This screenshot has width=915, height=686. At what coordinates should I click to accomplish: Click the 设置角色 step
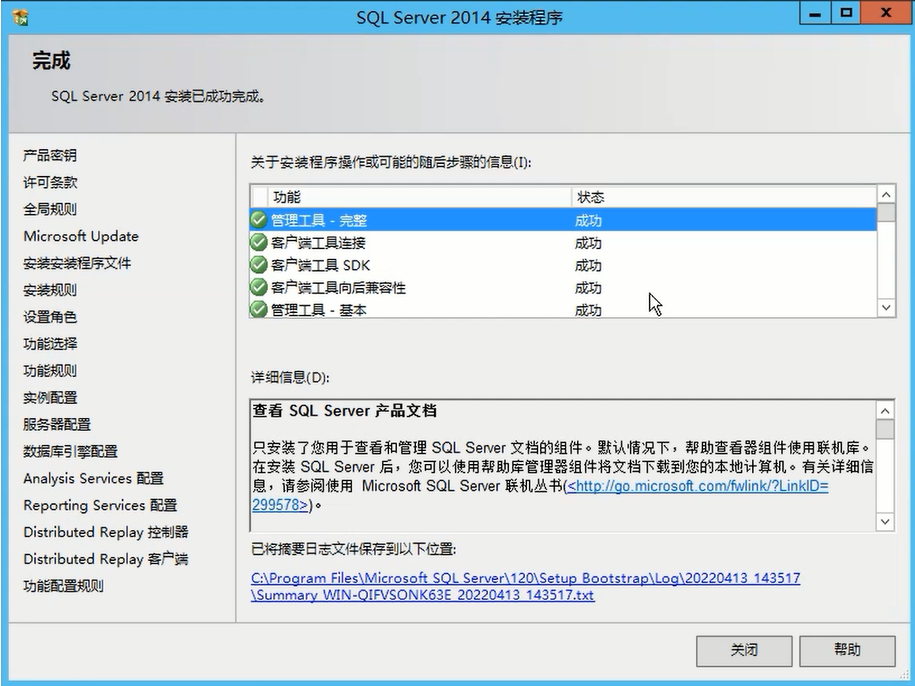pyautogui.click(x=50, y=317)
